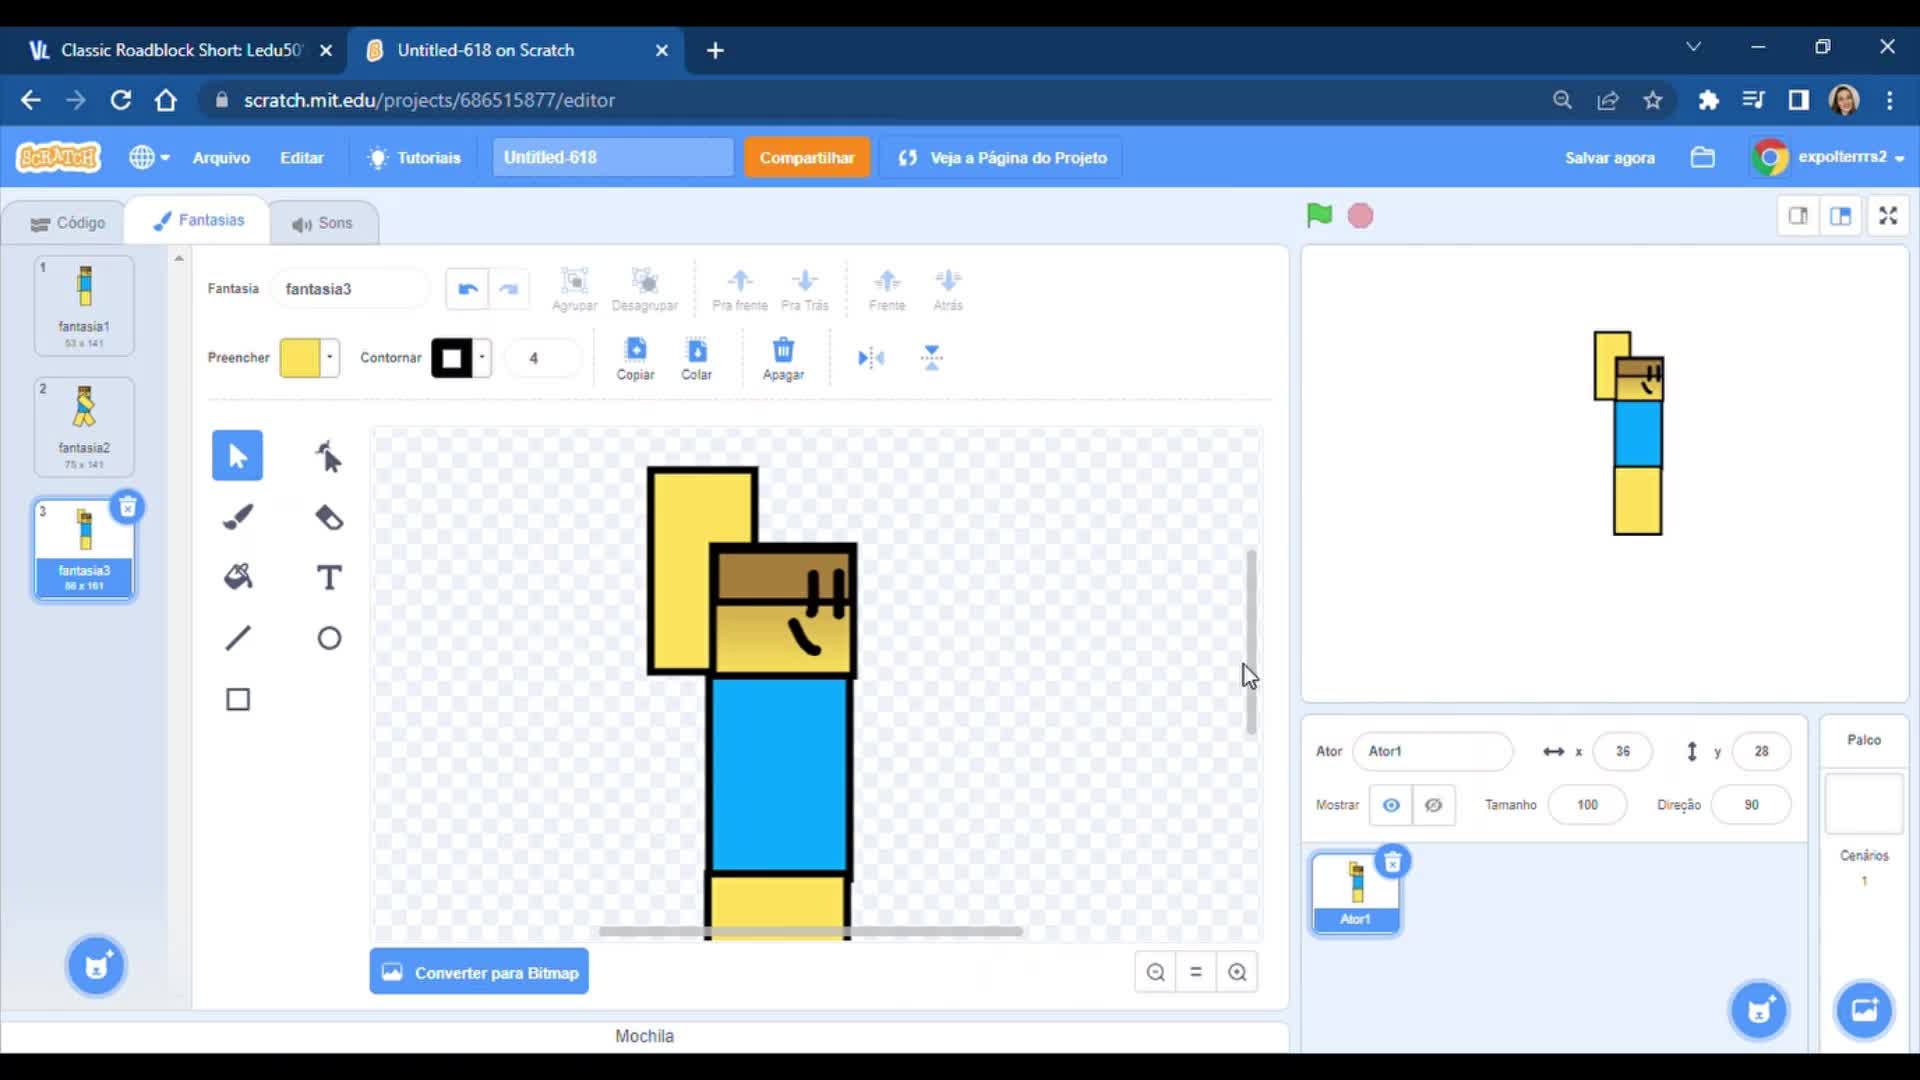1920x1080 pixels.
Task: Click the Tamanho size field
Action: pyautogui.click(x=1587, y=805)
